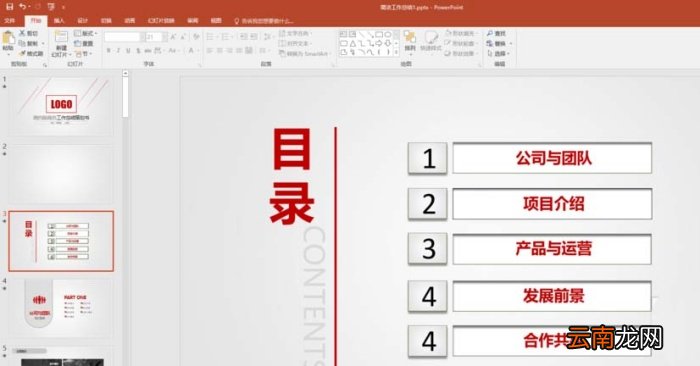Image resolution: width=700 pixels, height=366 pixels.
Task: Click the Font Color A button
Action: point(191,51)
